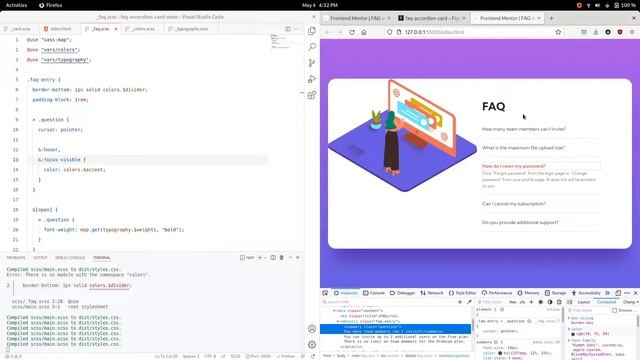This screenshot has width=640, height=360.
Task: Open the Network devtools tab
Action: tap(432, 293)
